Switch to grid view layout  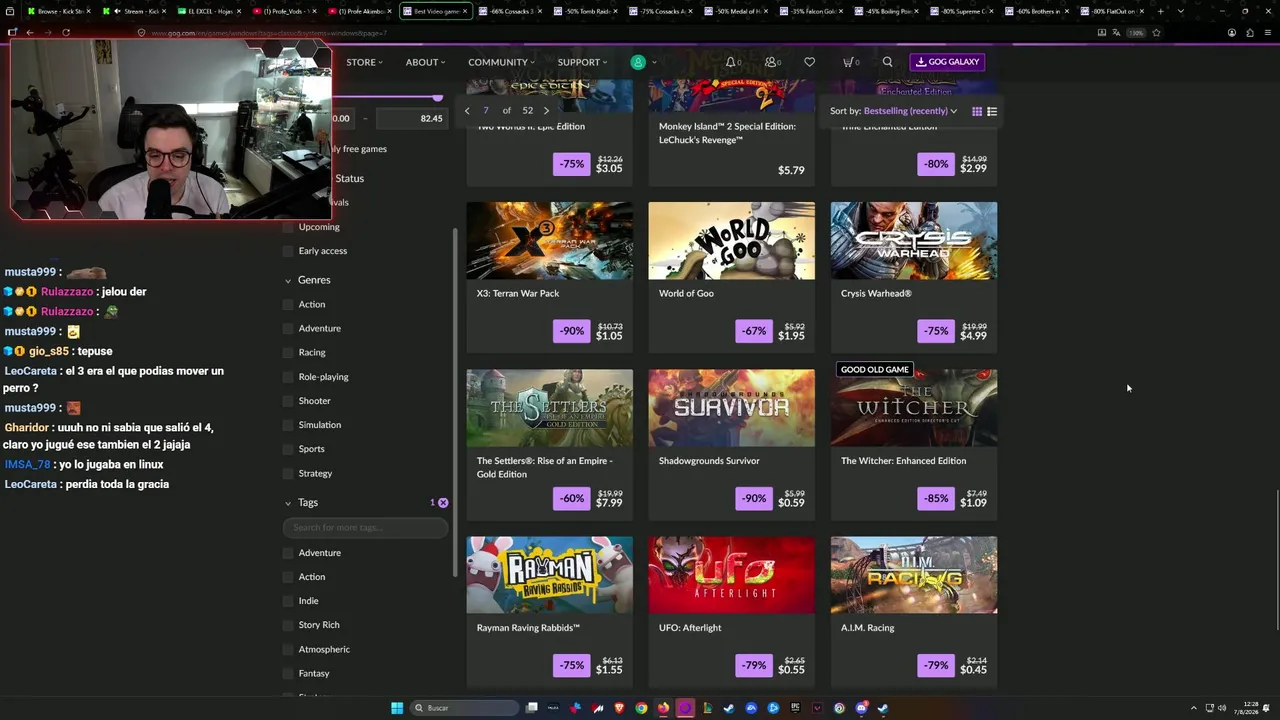coord(977,111)
